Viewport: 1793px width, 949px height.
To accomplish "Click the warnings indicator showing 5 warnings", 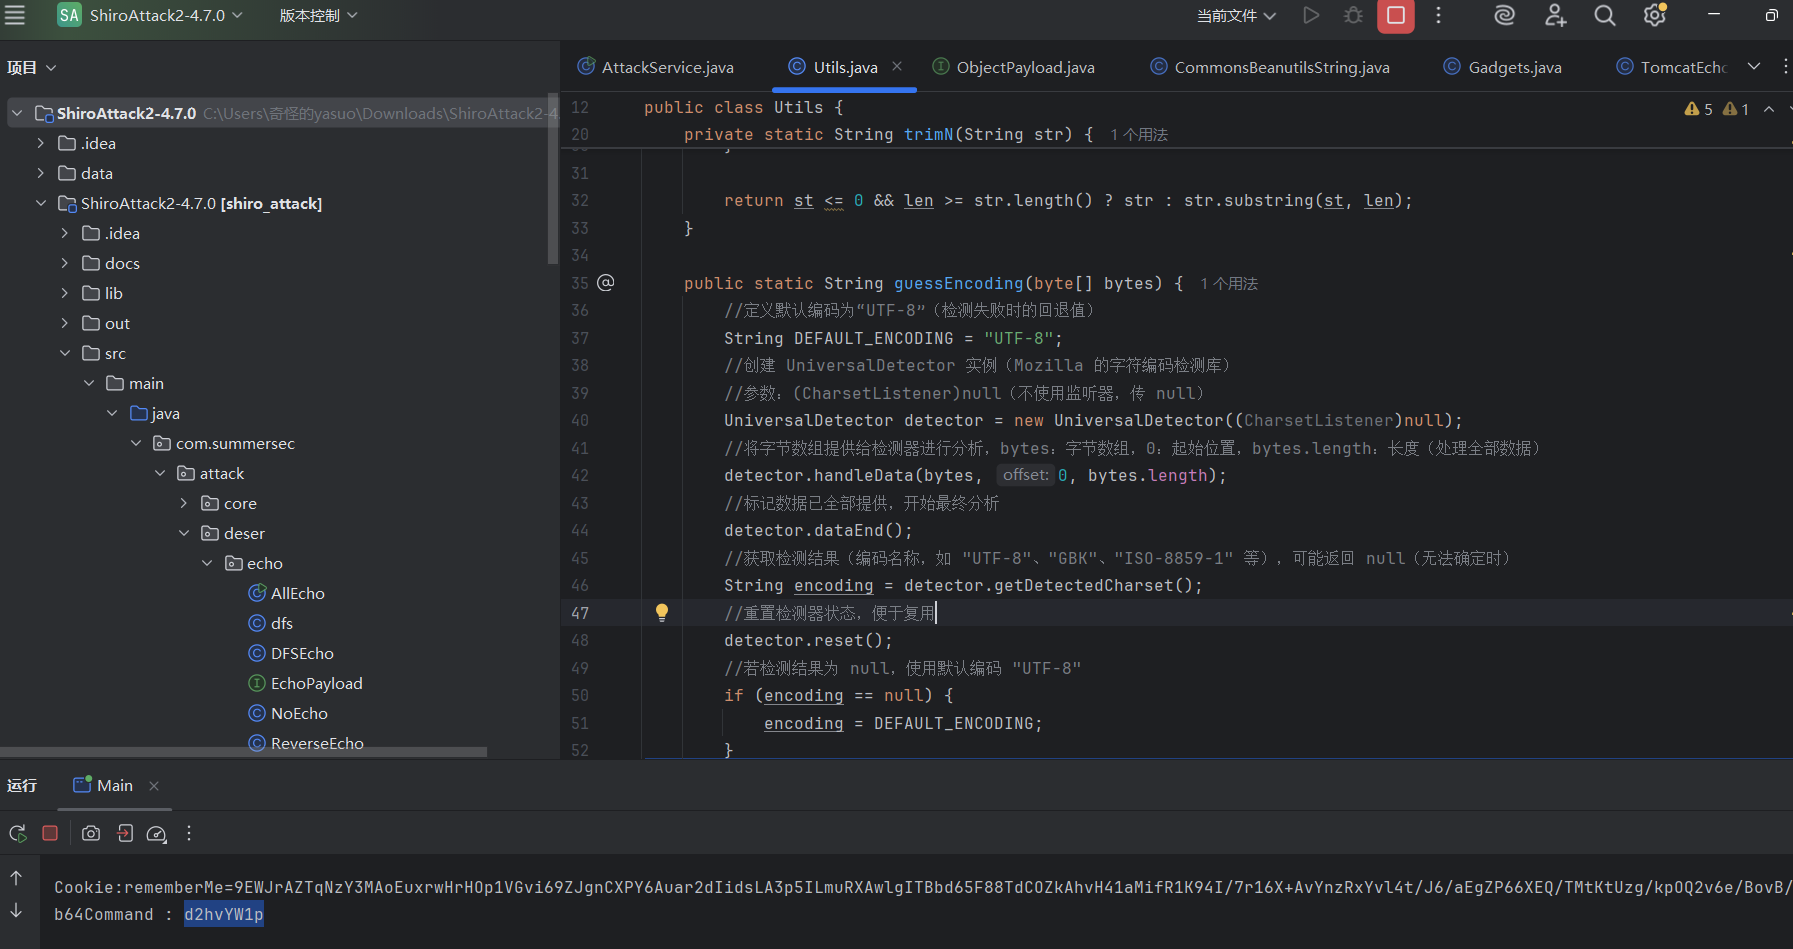I will coord(1698,109).
